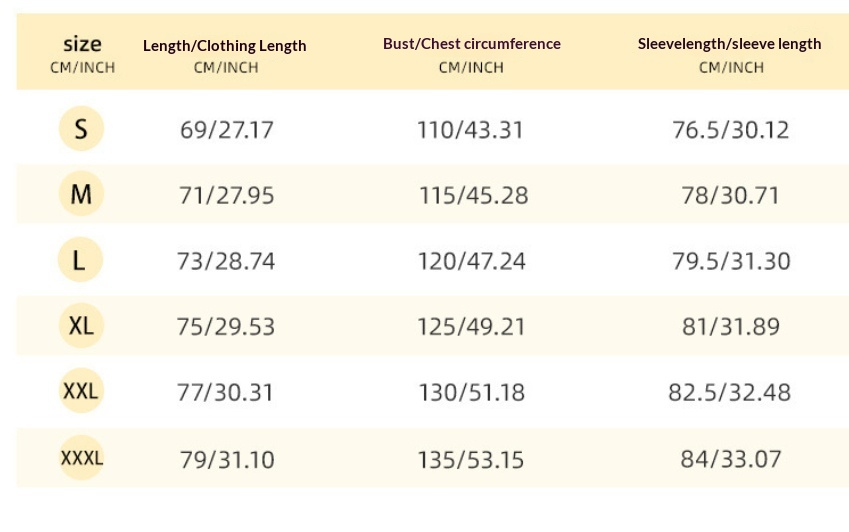Click the size column header
The width and height of the screenshot is (849, 532).
tap(82, 54)
